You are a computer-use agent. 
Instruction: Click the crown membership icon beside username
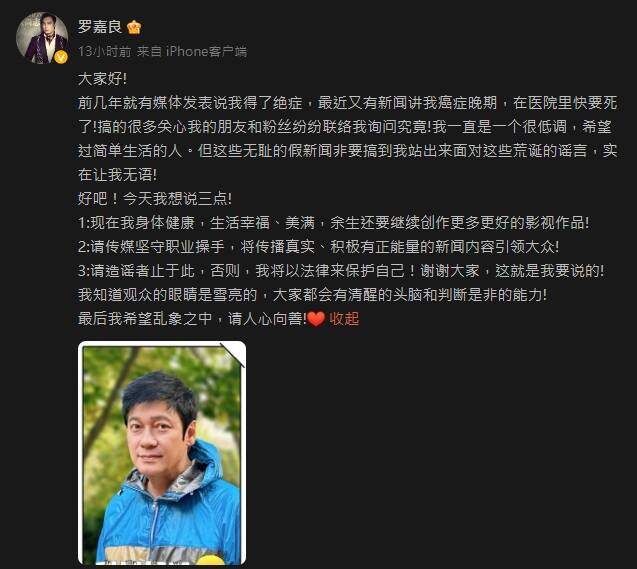click(x=134, y=27)
